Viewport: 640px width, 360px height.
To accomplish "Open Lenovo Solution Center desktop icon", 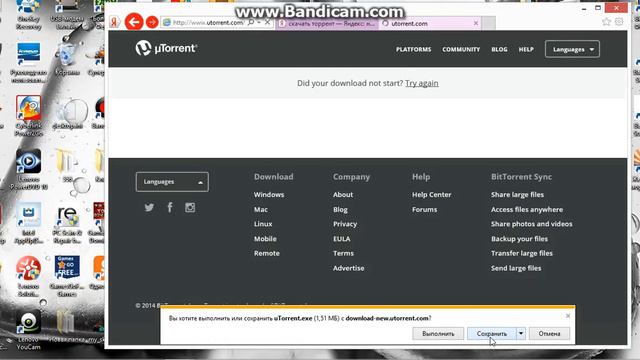I will (x=28, y=277).
